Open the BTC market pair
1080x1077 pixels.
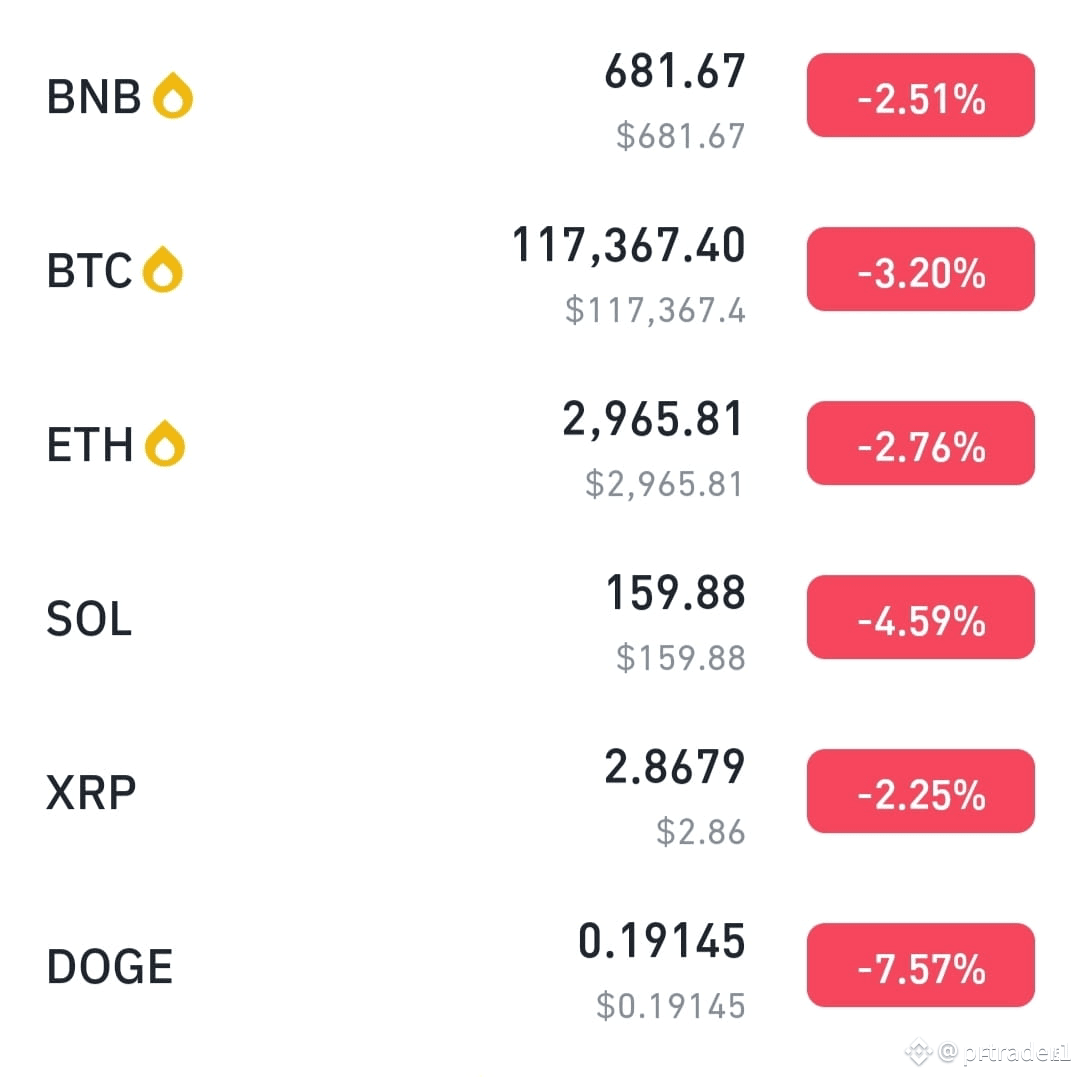(89, 270)
